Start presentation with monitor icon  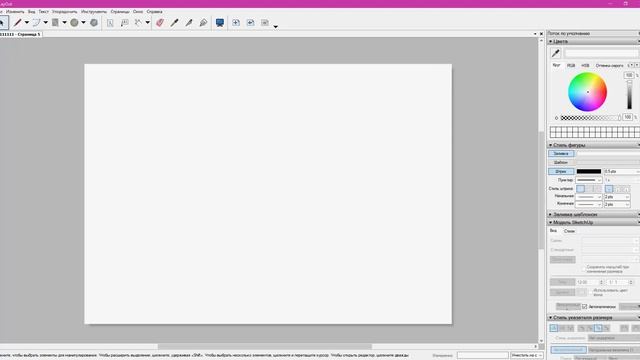pyautogui.click(x=220, y=23)
